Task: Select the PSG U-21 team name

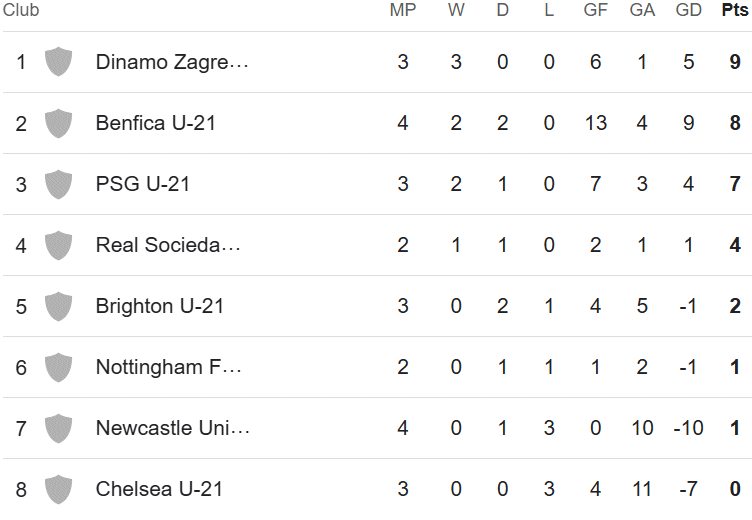Action: [143, 184]
